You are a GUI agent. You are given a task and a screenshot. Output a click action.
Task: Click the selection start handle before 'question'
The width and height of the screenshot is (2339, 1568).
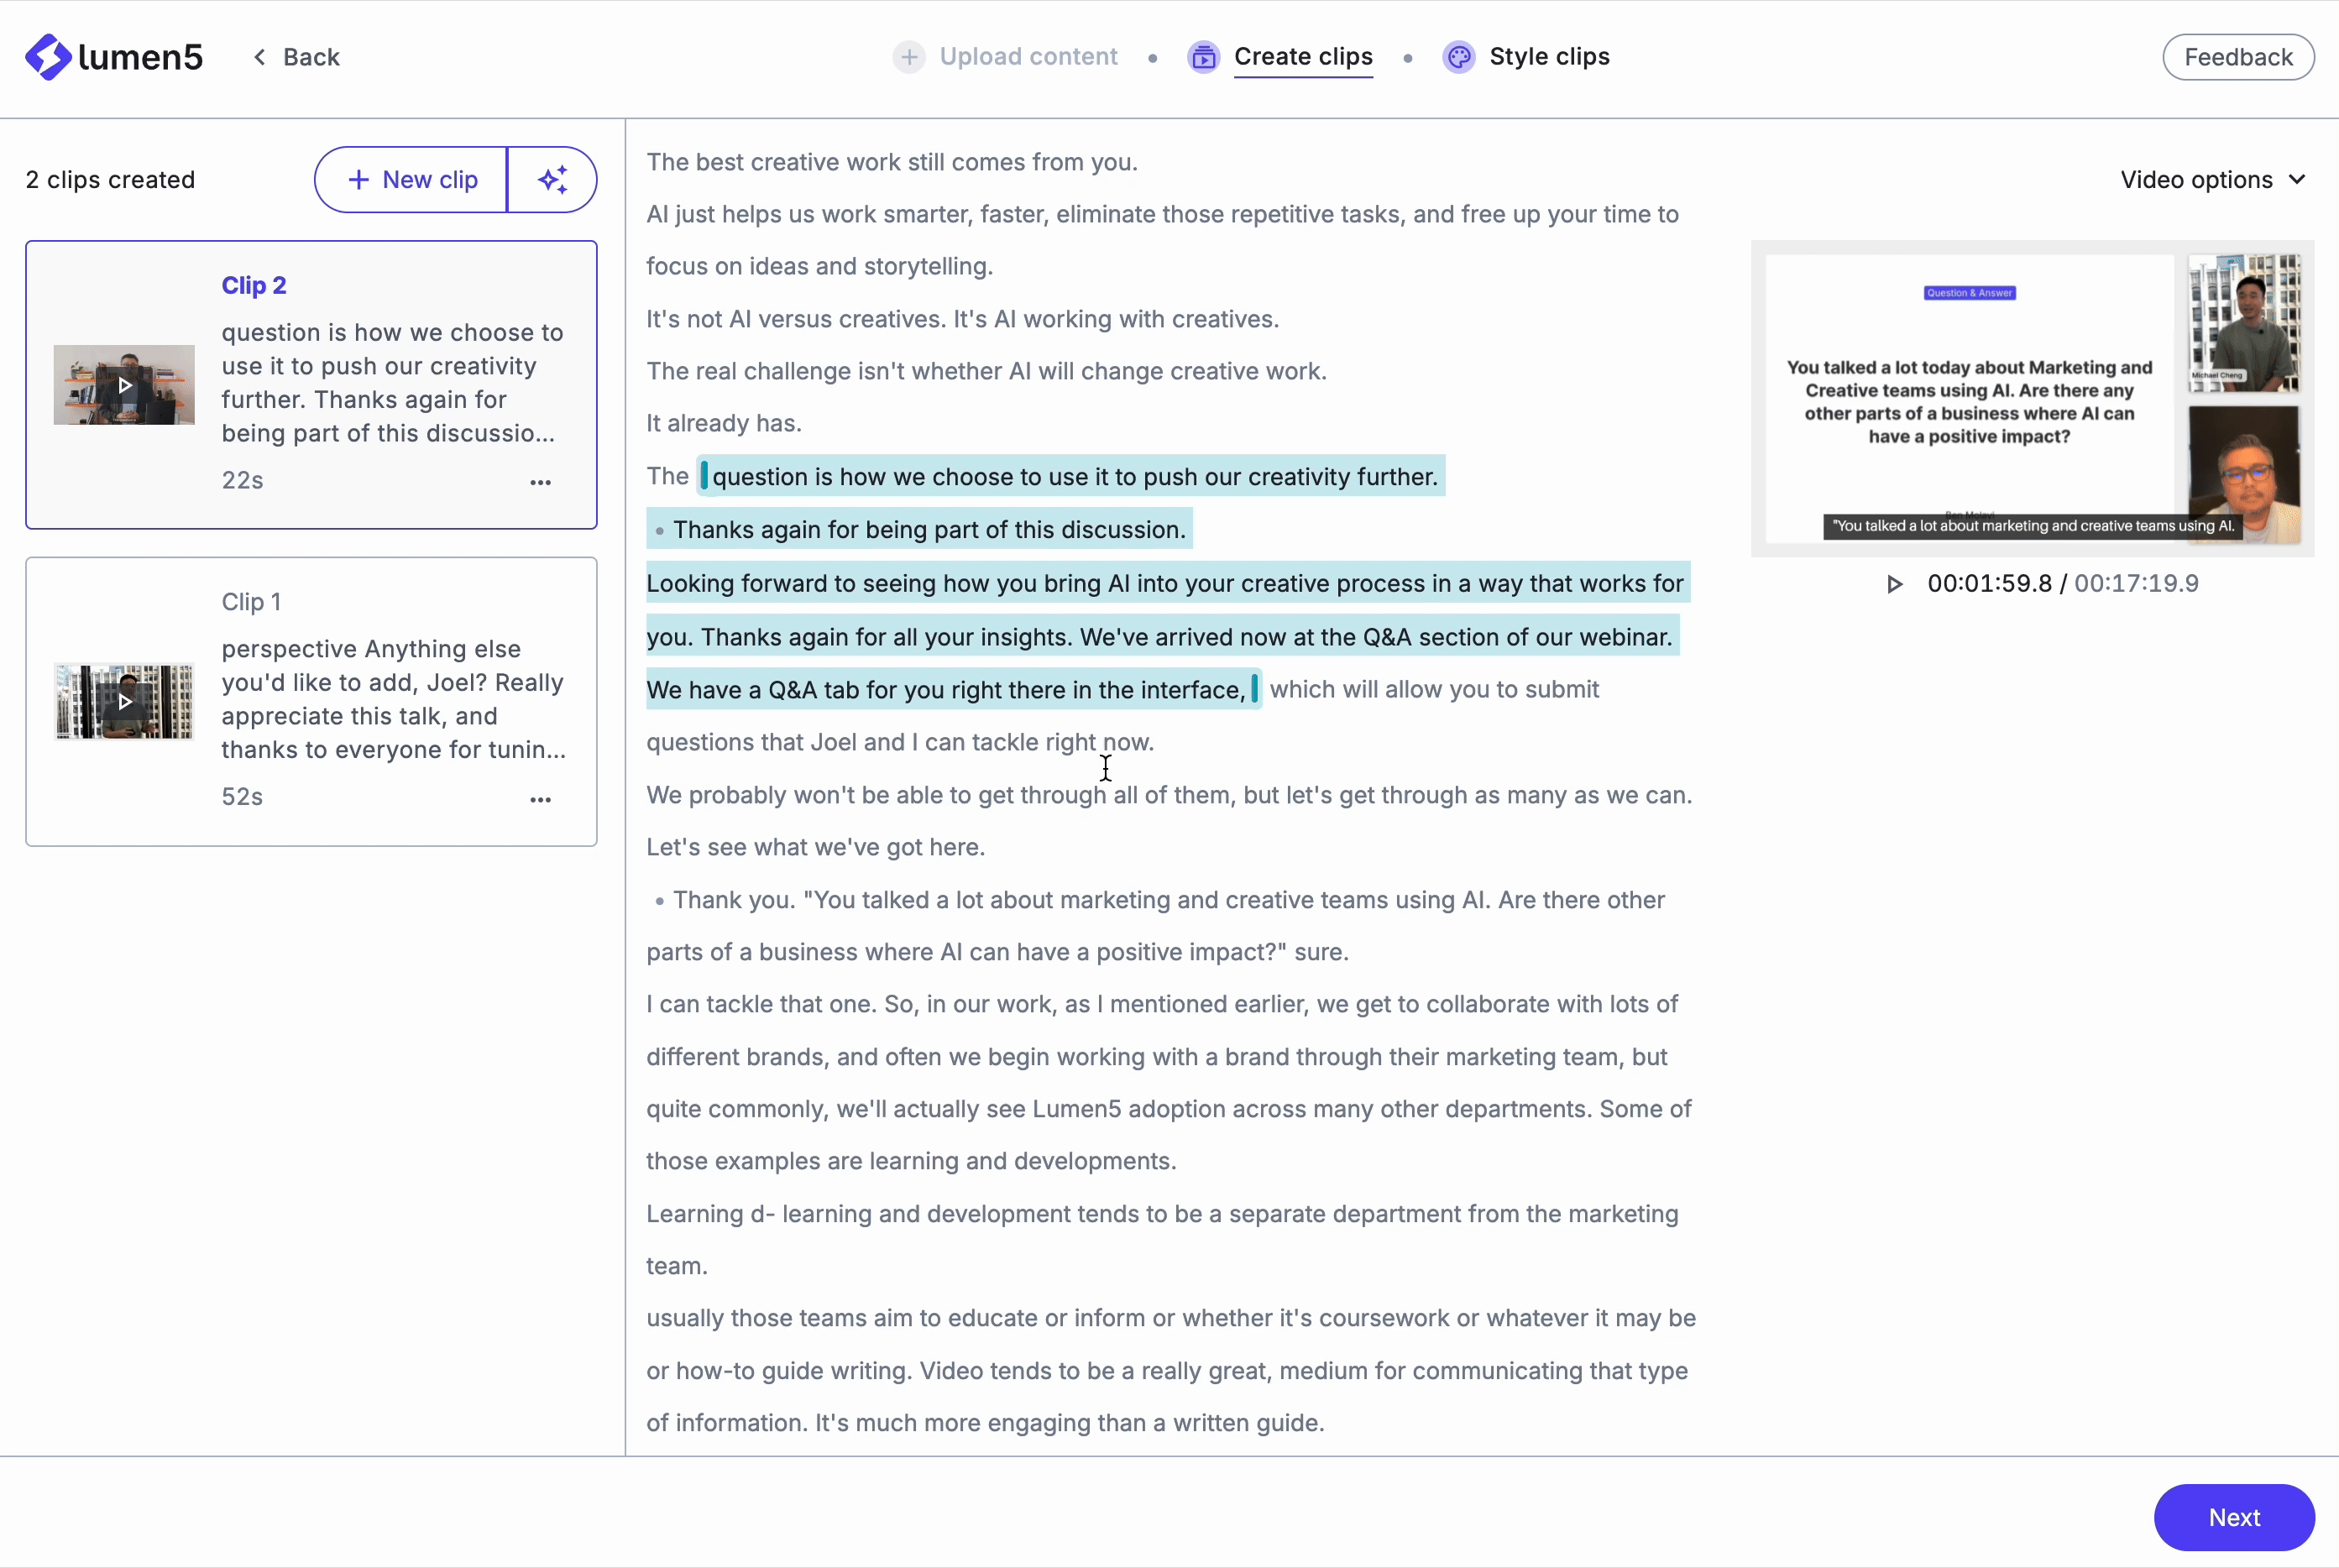(x=703, y=476)
